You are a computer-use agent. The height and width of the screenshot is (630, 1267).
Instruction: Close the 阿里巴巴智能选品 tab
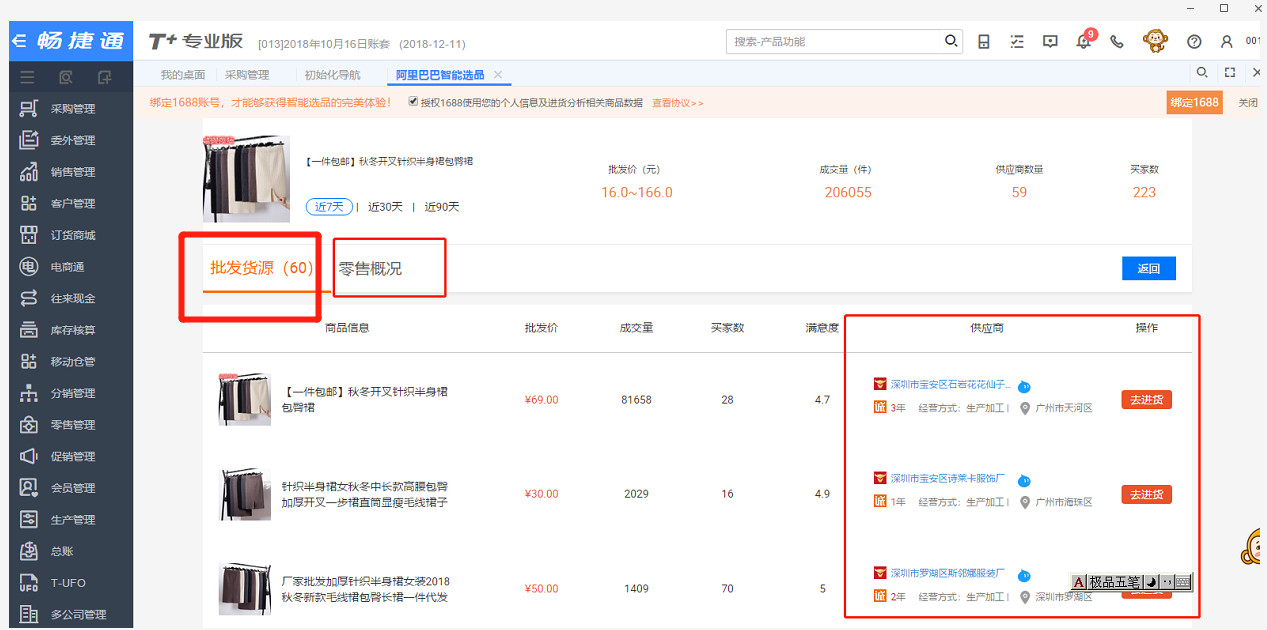498,75
